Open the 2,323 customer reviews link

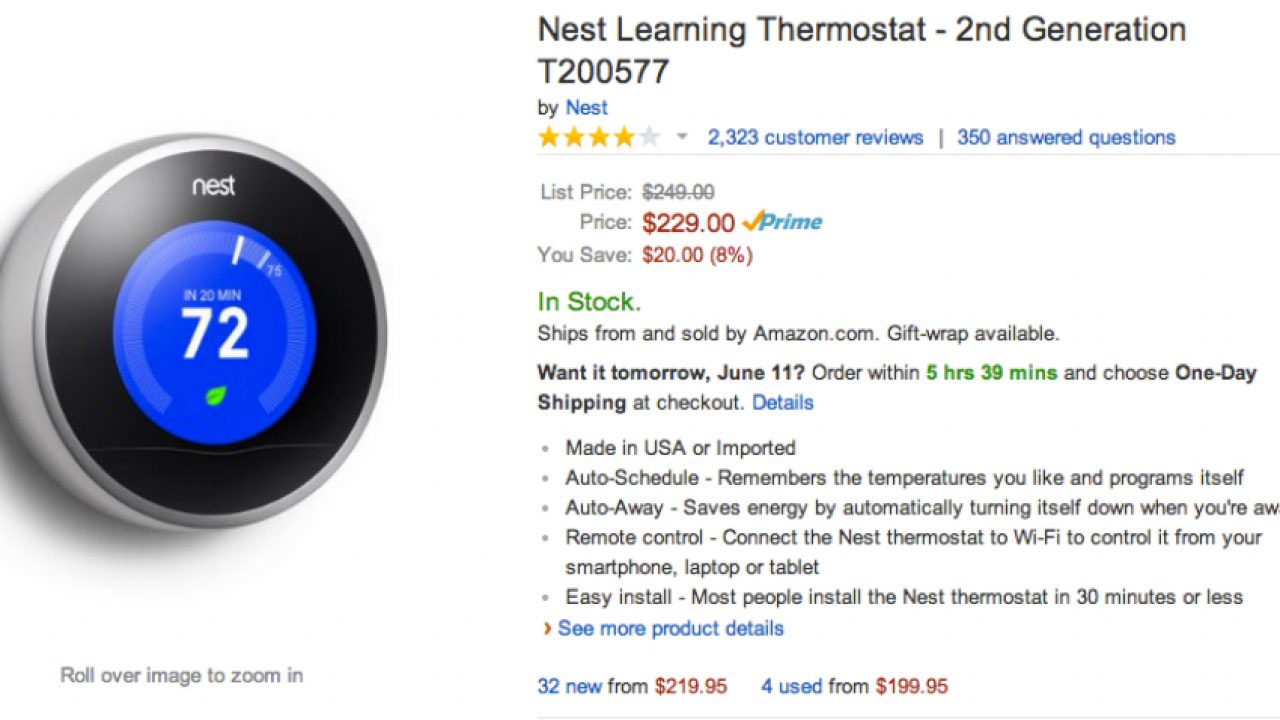tap(815, 138)
